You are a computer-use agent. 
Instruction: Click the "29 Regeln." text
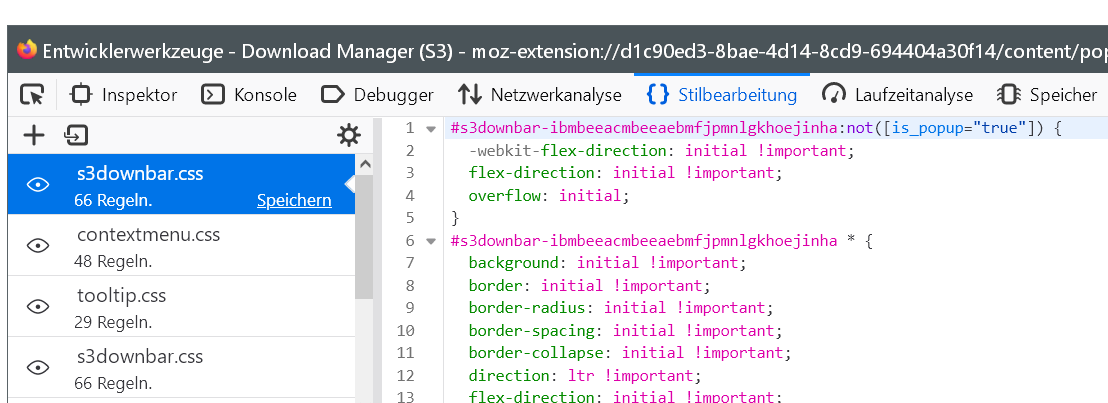113,322
